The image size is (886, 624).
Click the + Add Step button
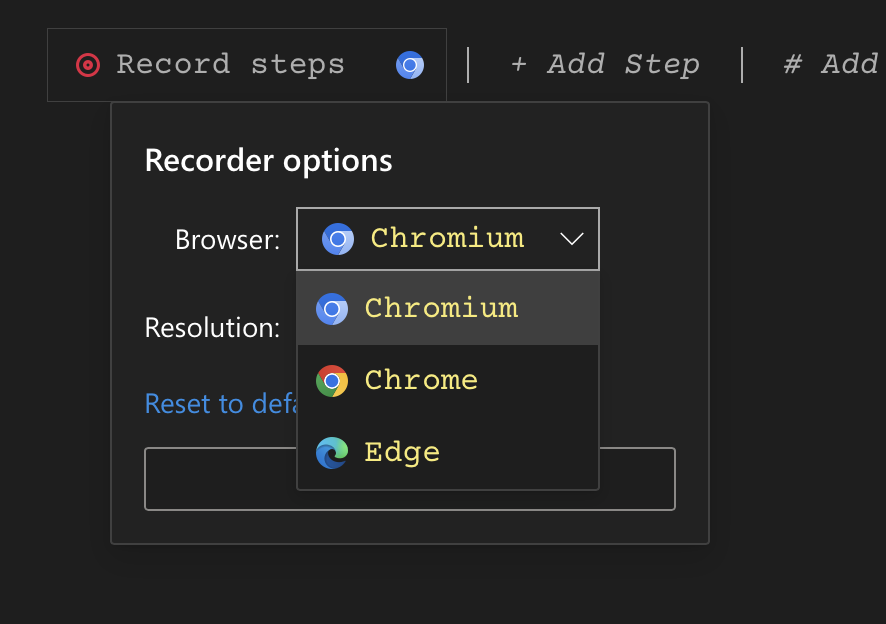pyautogui.click(x=604, y=65)
